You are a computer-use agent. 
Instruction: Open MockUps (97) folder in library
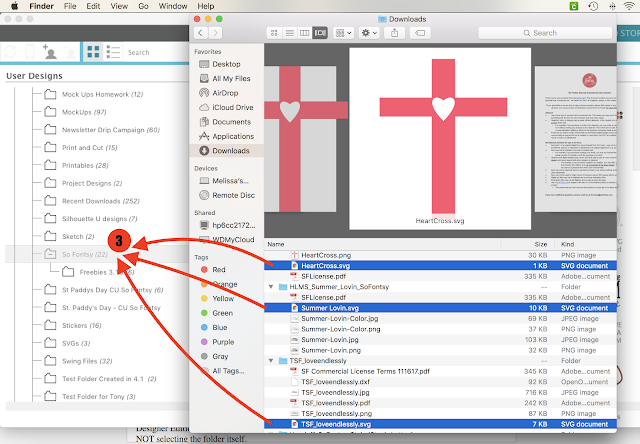[x=84, y=112]
